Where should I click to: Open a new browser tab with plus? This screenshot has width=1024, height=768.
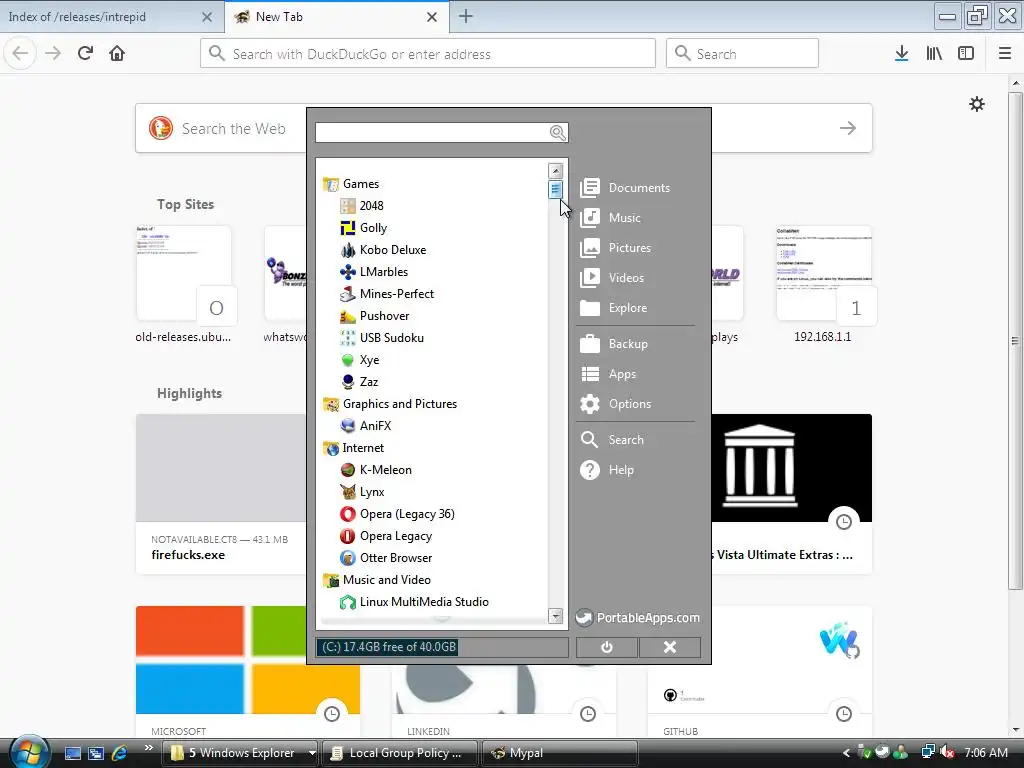pos(466,16)
